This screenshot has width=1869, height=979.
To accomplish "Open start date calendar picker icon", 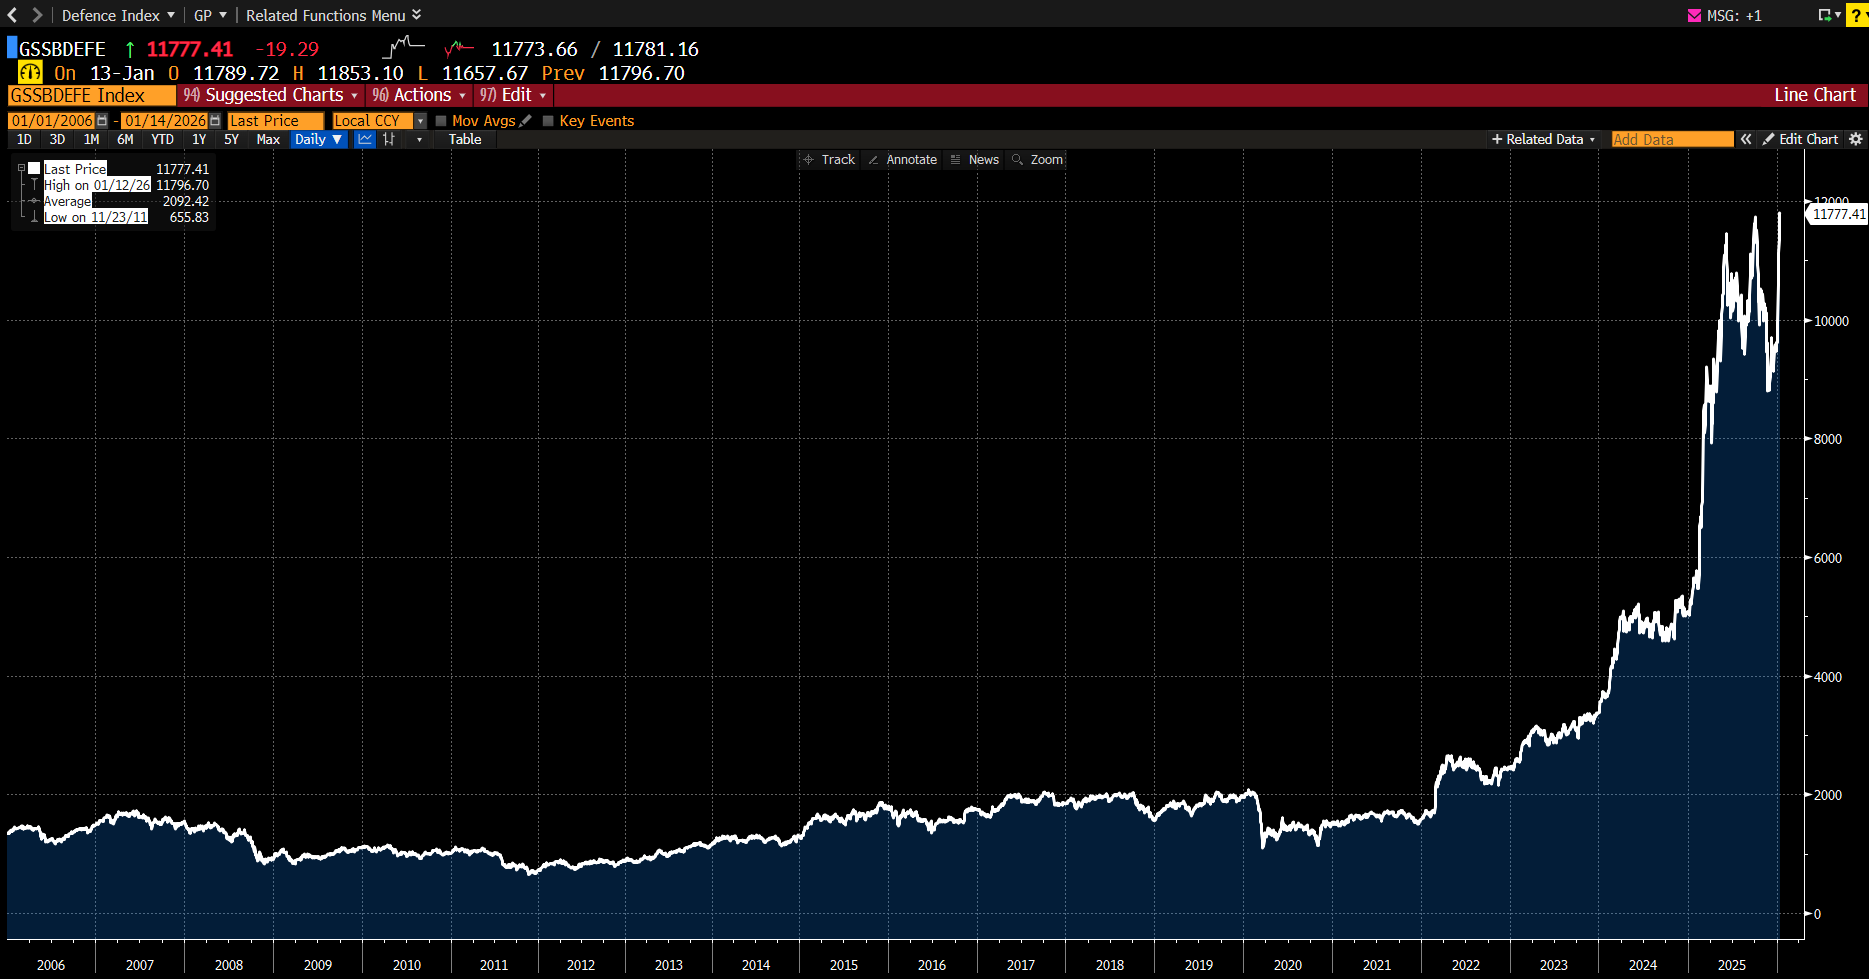I will 102,121.
